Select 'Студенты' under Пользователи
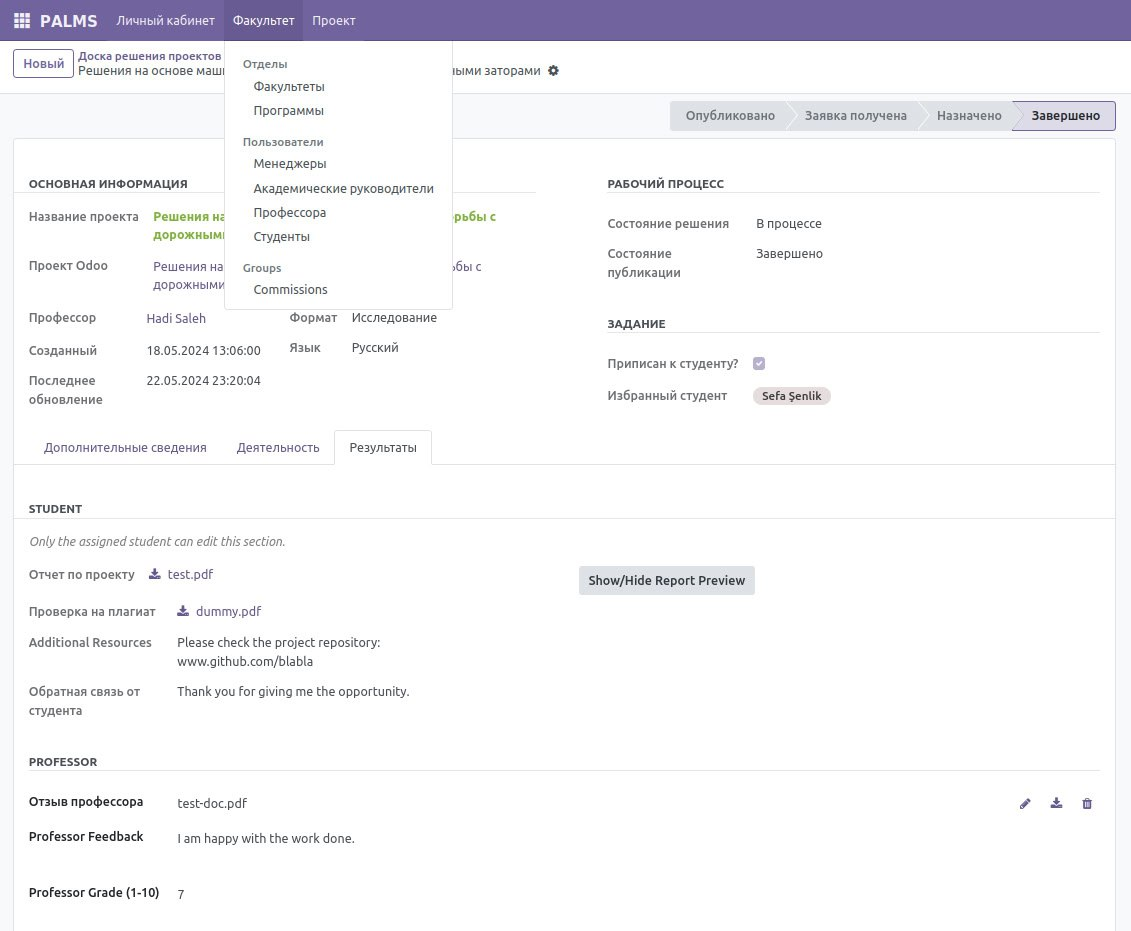This screenshot has height=931, width=1131. click(x=281, y=236)
